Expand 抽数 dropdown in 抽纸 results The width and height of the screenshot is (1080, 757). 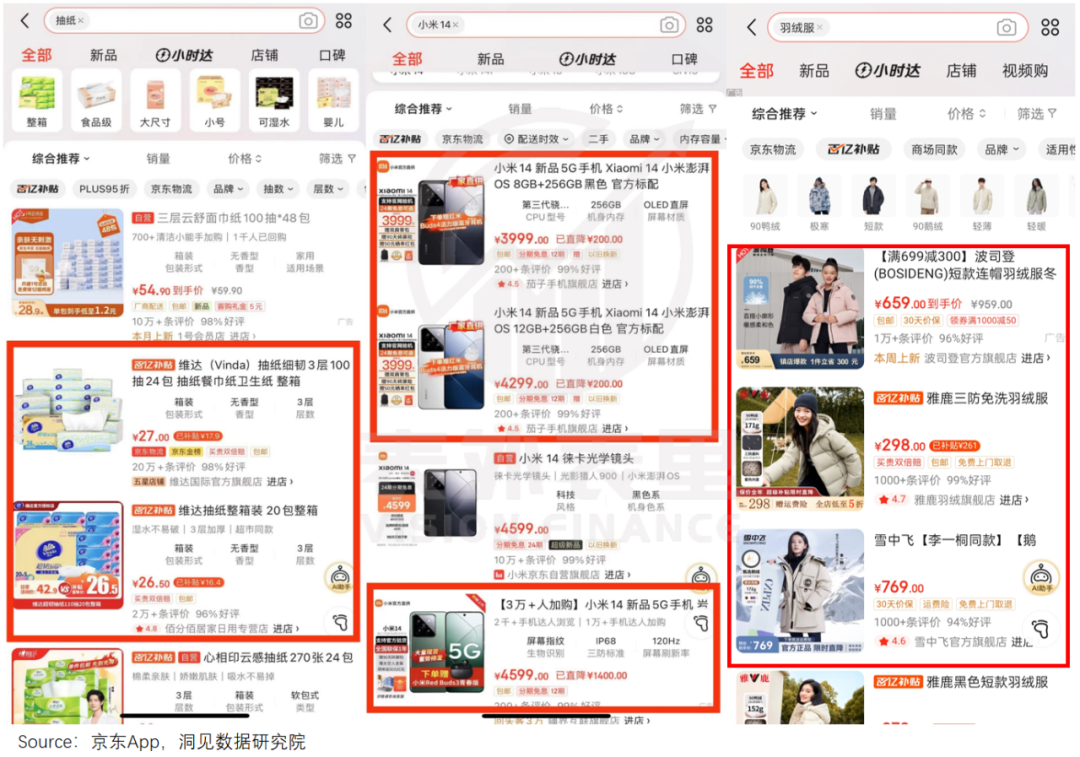pyautogui.click(x=278, y=189)
